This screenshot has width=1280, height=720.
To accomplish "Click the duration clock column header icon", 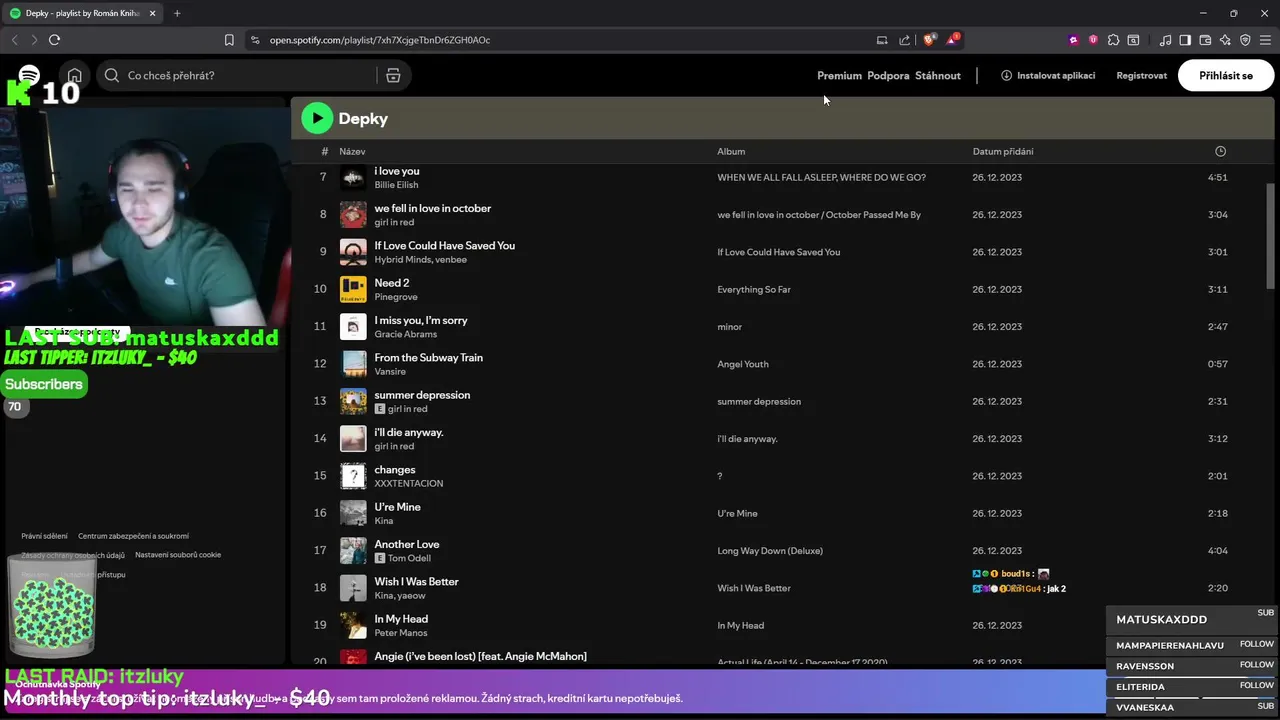I will pos(1220,151).
